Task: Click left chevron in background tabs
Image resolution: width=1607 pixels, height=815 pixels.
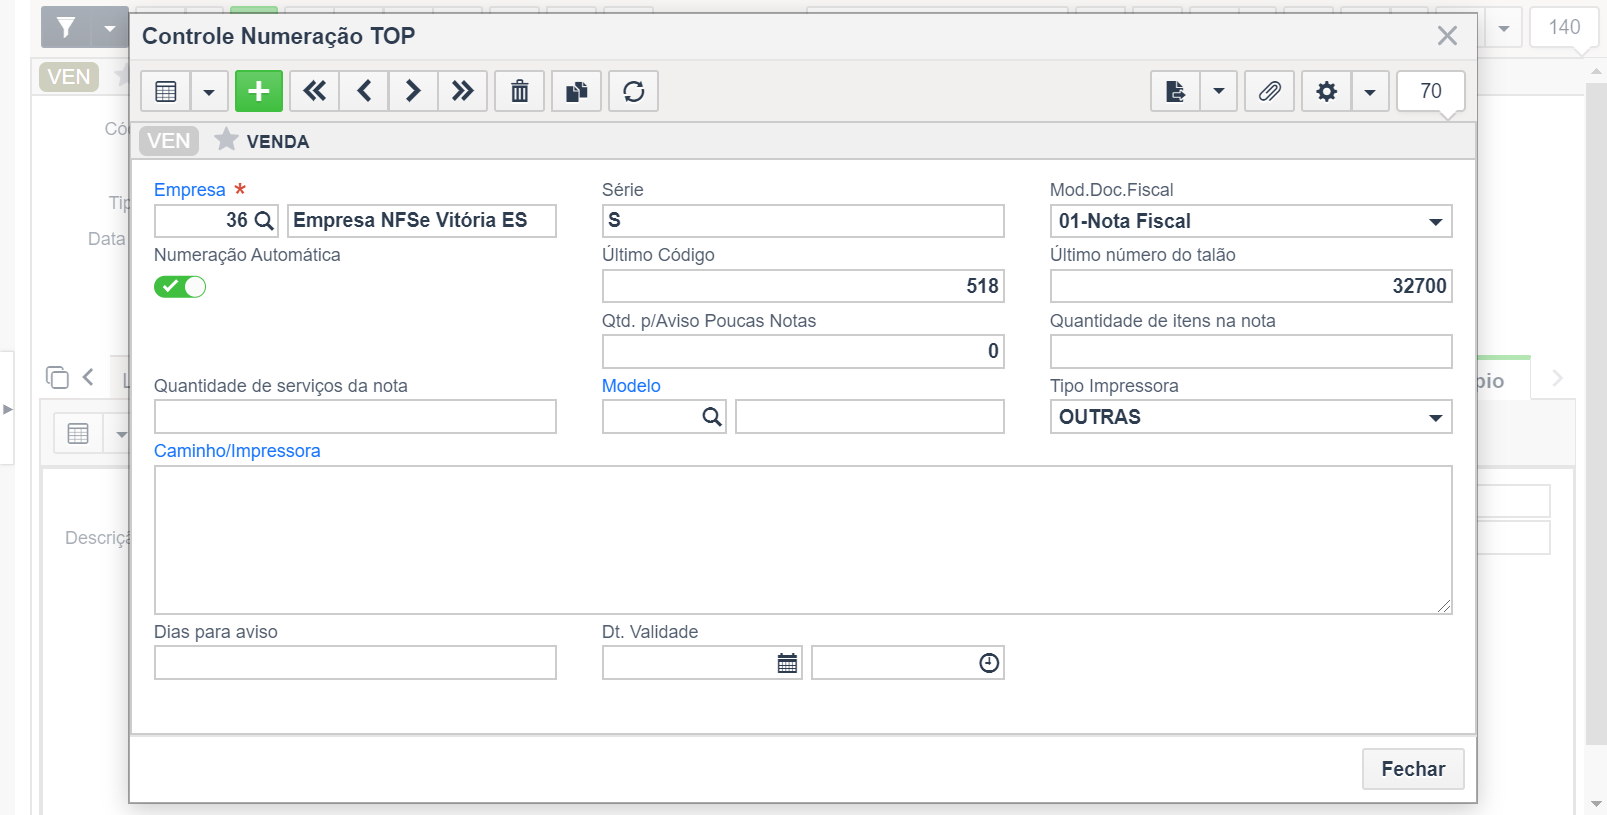Action: click(x=88, y=377)
